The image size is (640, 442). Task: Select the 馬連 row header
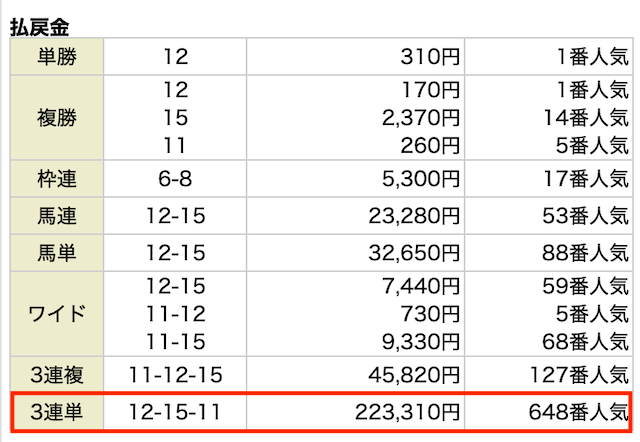pos(57,216)
